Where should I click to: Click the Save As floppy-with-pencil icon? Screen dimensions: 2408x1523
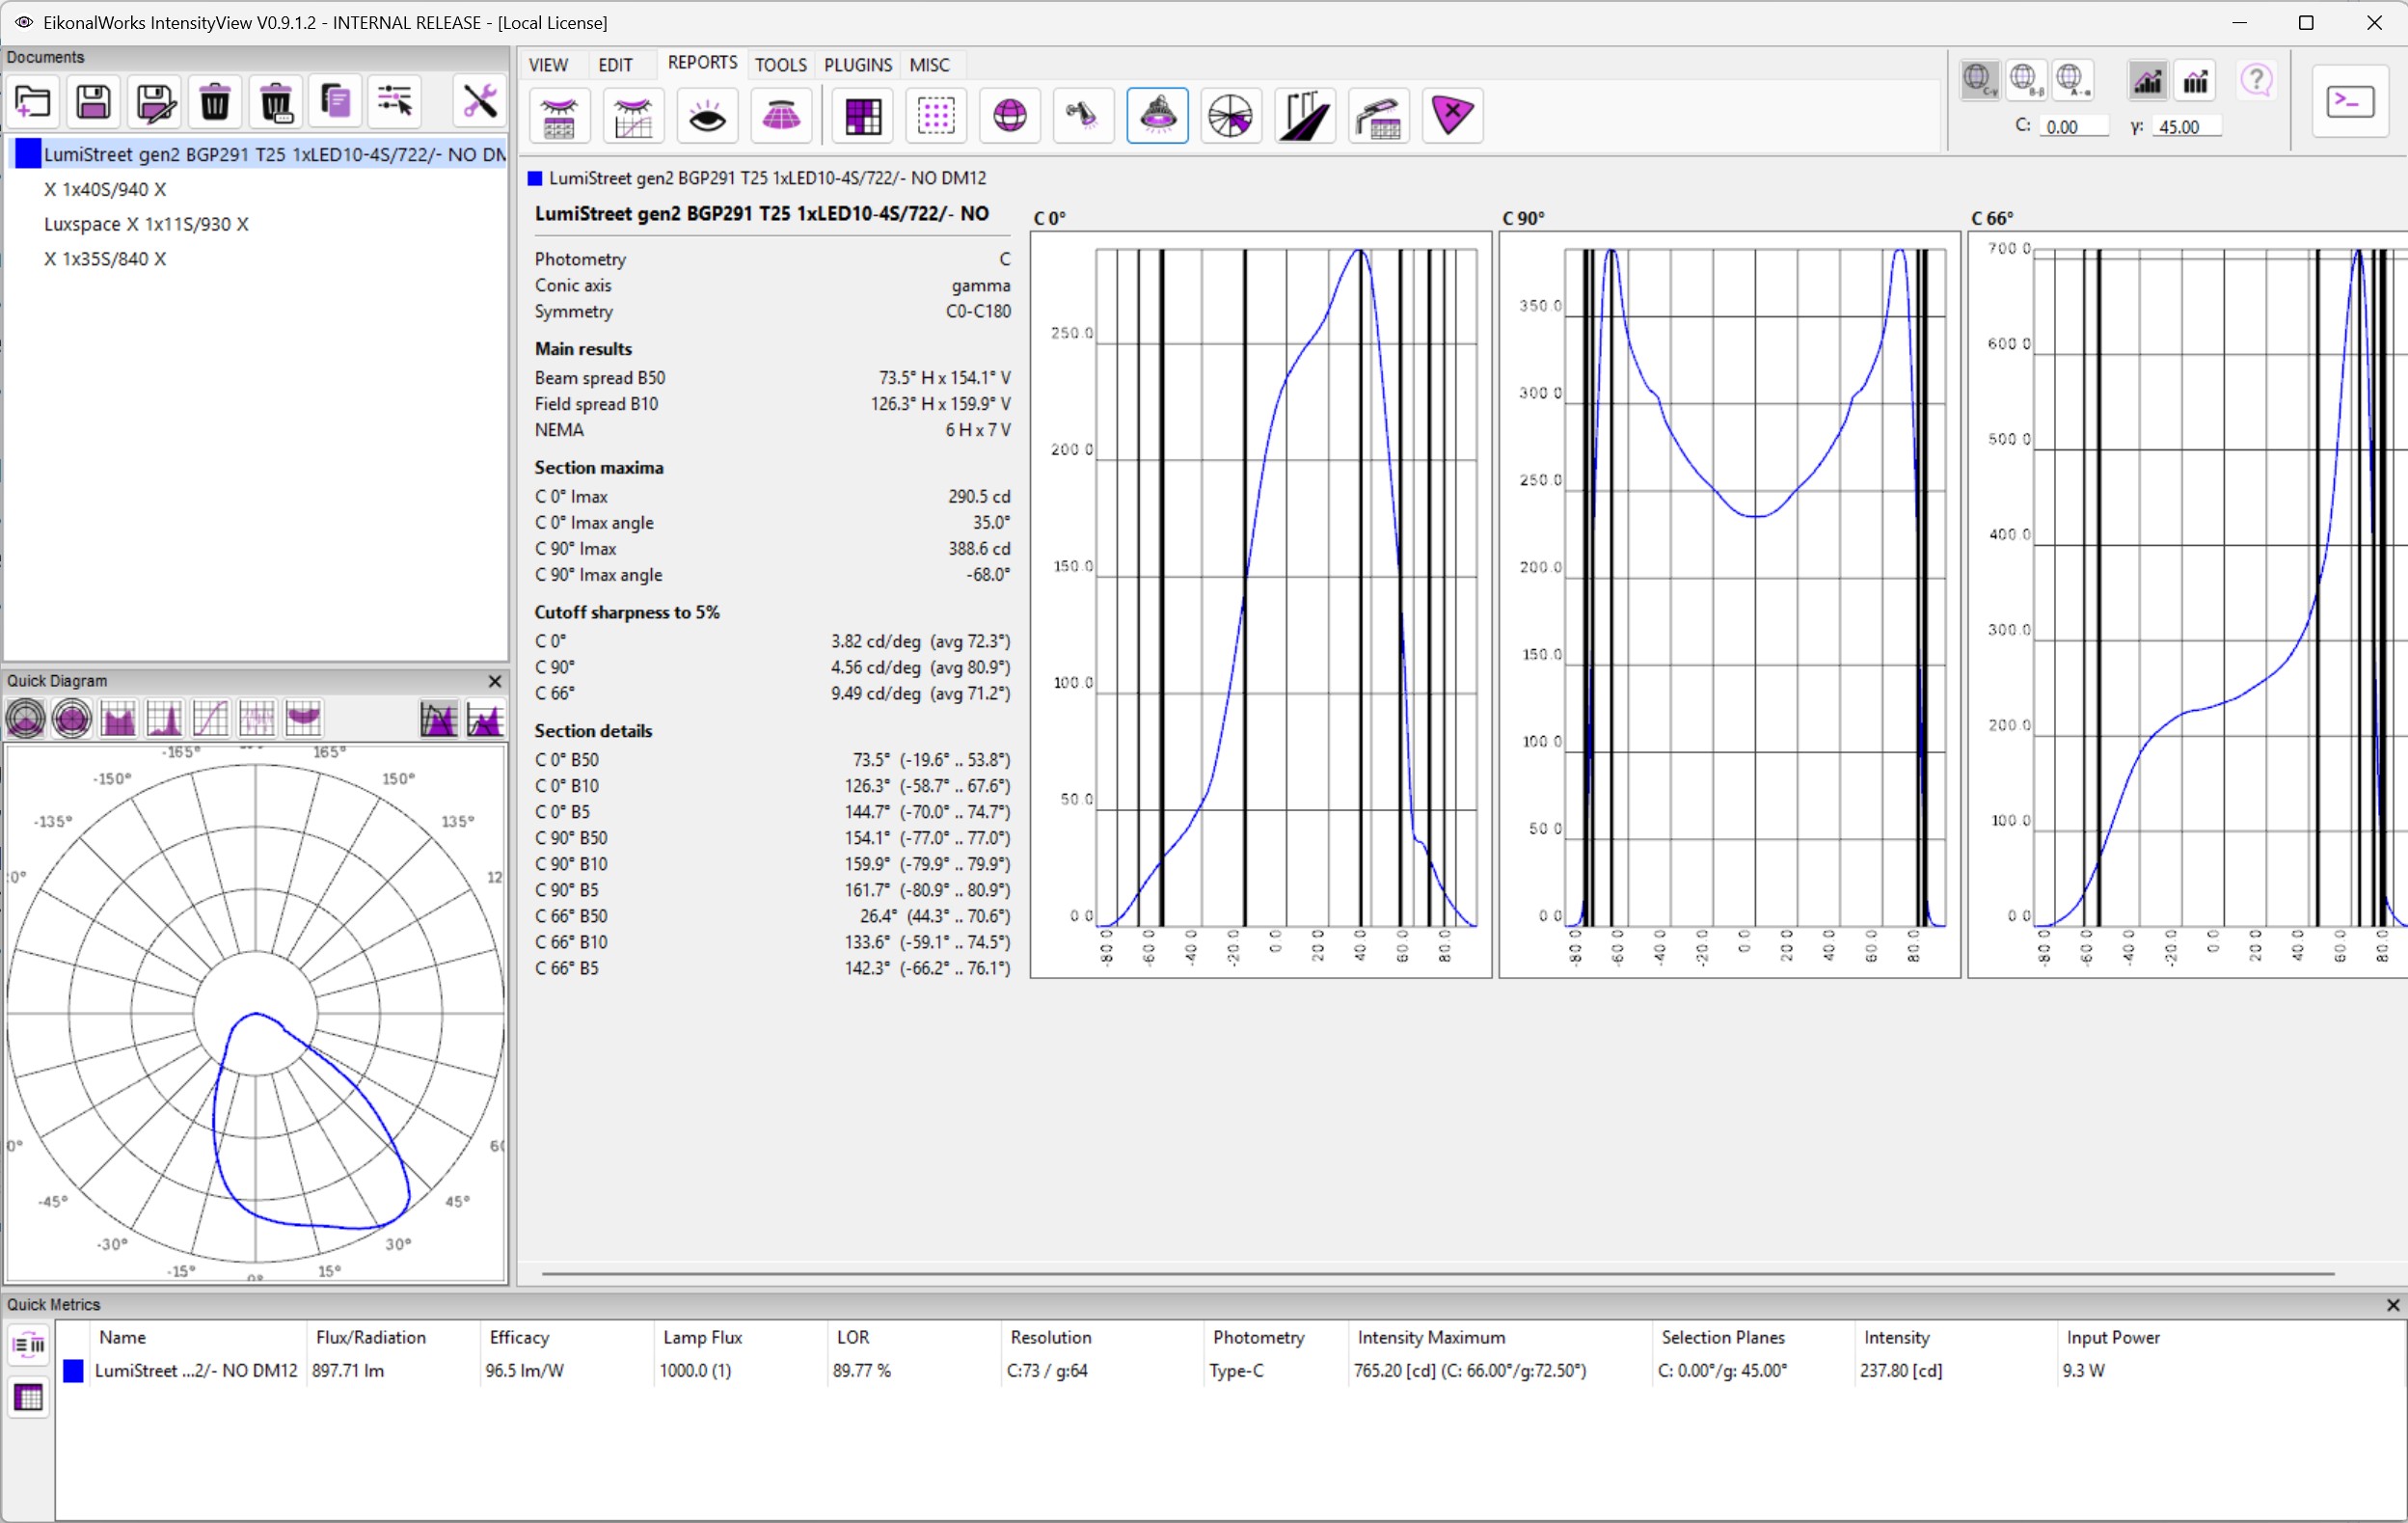[x=154, y=101]
